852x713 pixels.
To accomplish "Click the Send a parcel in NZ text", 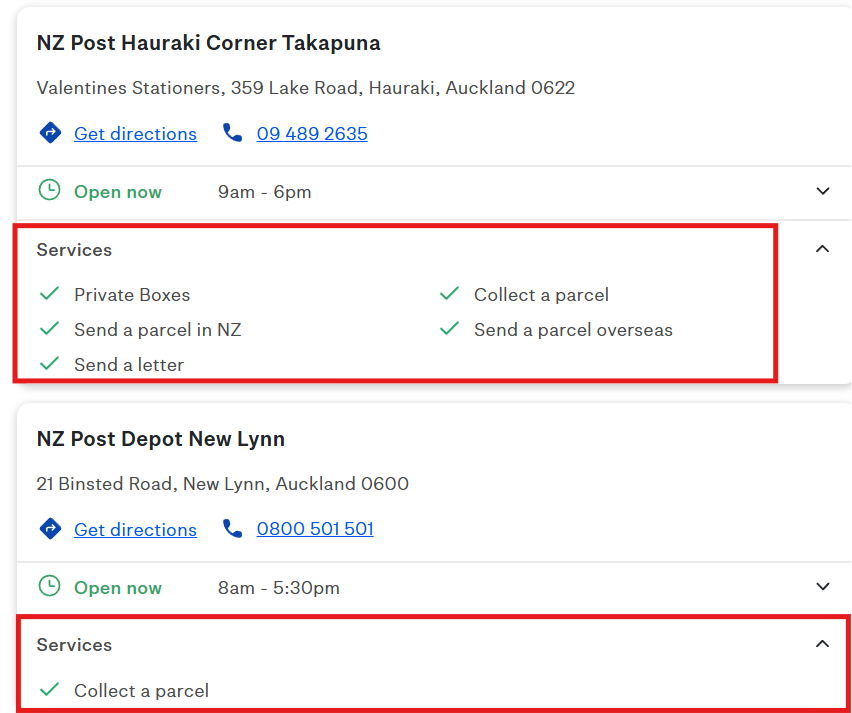I will click(x=158, y=330).
